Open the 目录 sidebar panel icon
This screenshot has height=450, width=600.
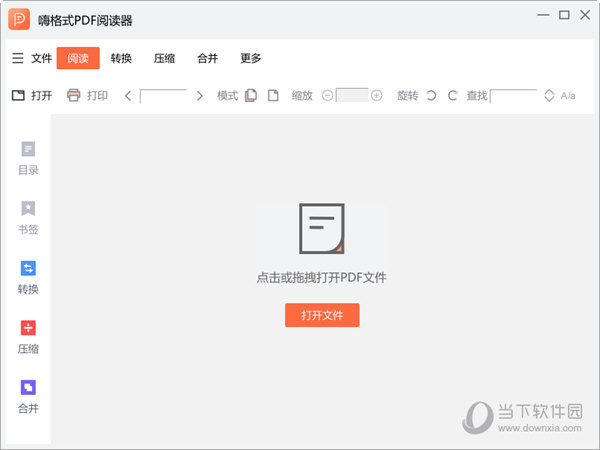coord(28,149)
